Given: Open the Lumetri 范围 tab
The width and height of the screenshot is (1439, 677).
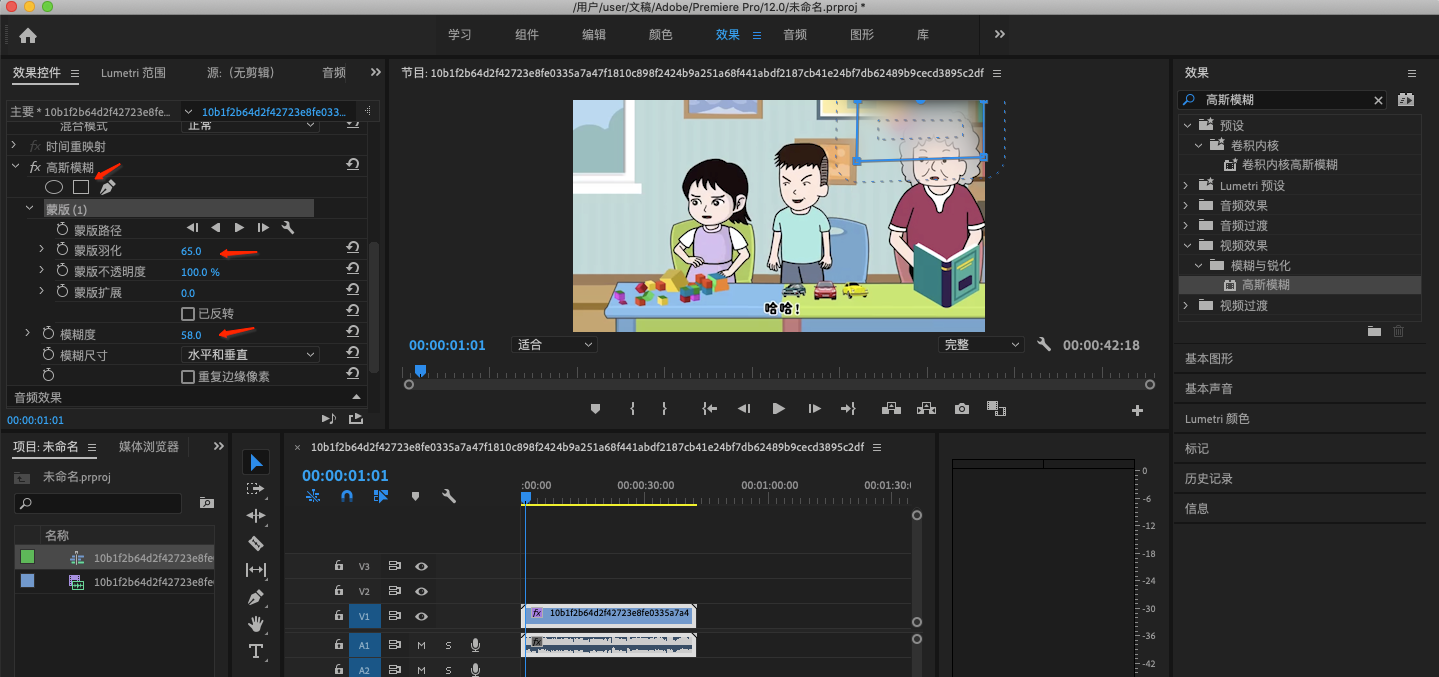Looking at the screenshot, I should coord(133,73).
